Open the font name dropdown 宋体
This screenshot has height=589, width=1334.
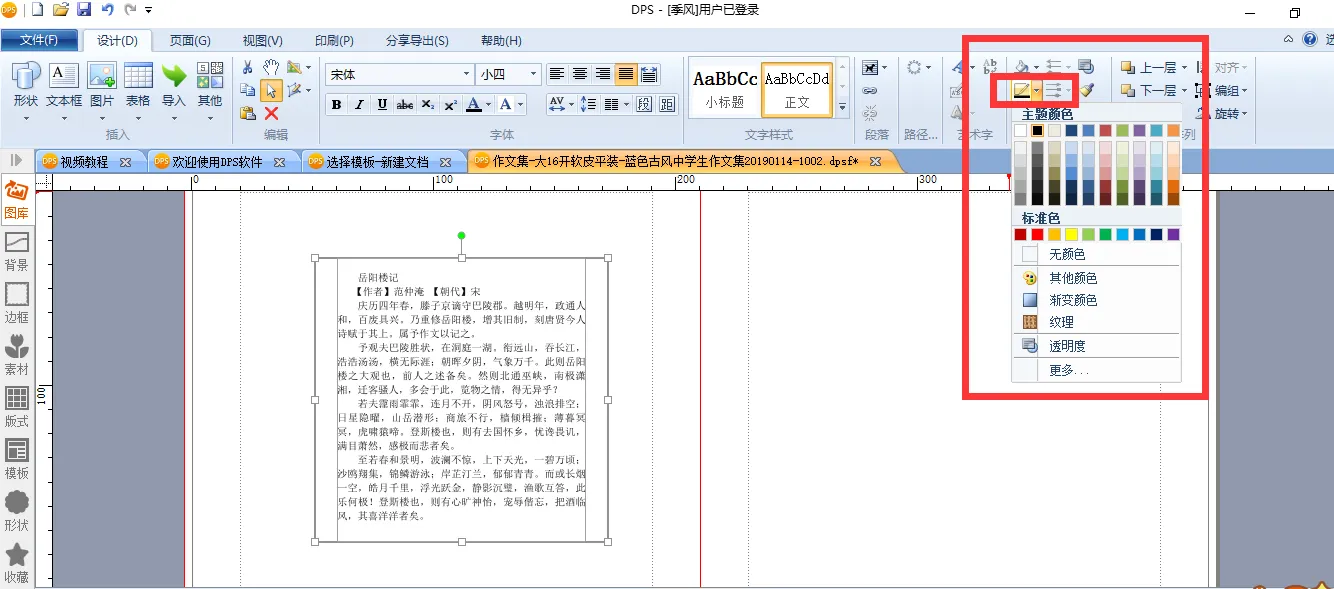tap(466, 74)
